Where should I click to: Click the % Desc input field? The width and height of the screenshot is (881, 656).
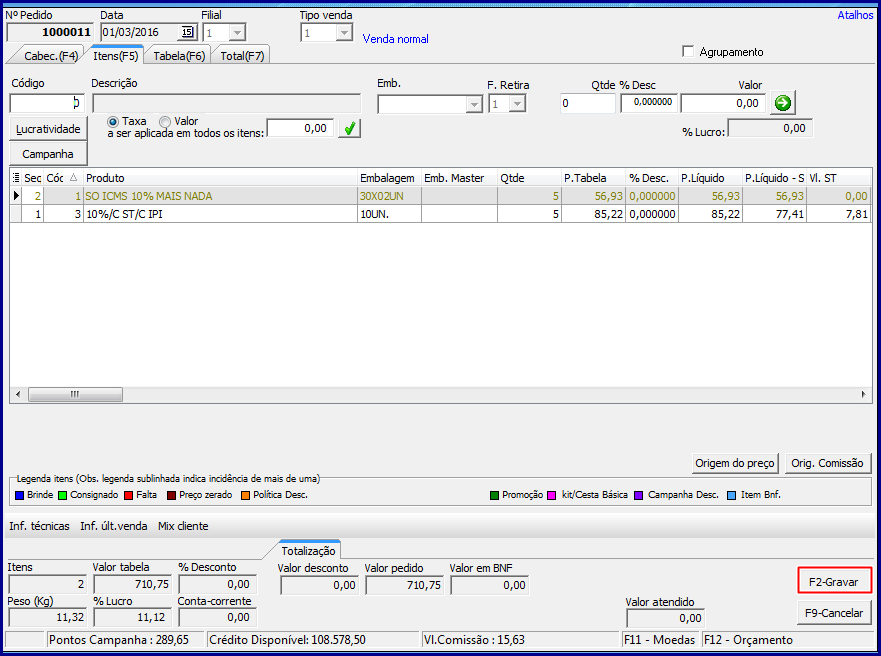pyautogui.click(x=649, y=103)
